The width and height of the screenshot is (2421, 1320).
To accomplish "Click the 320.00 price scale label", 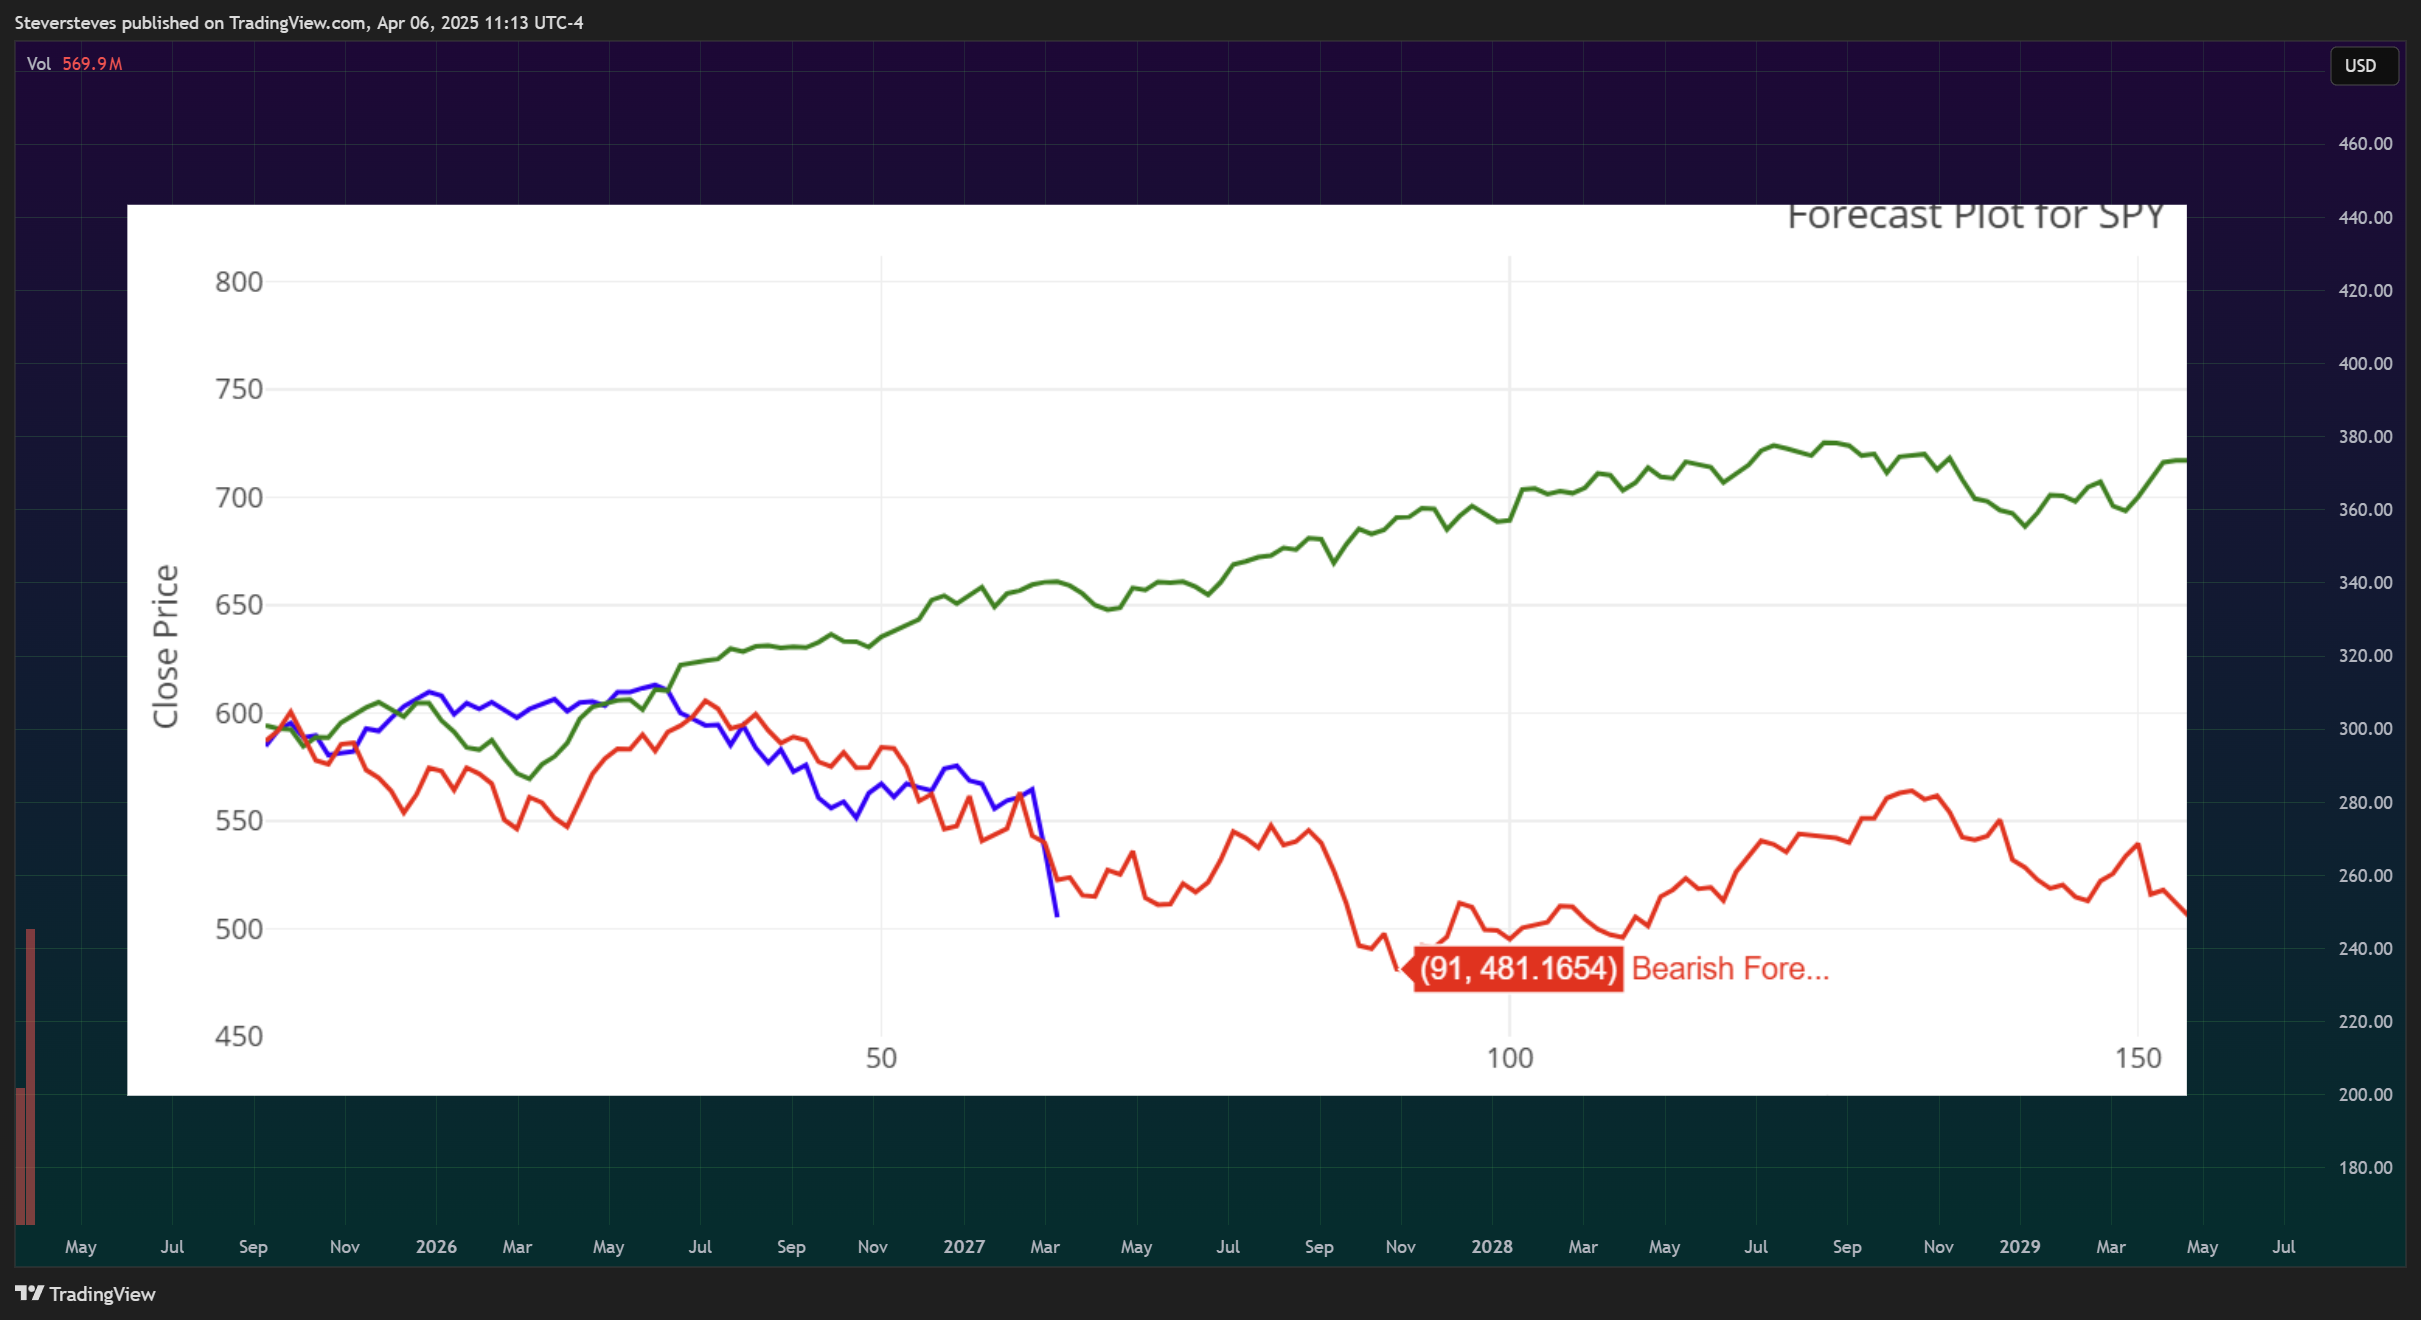I will click(2365, 655).
